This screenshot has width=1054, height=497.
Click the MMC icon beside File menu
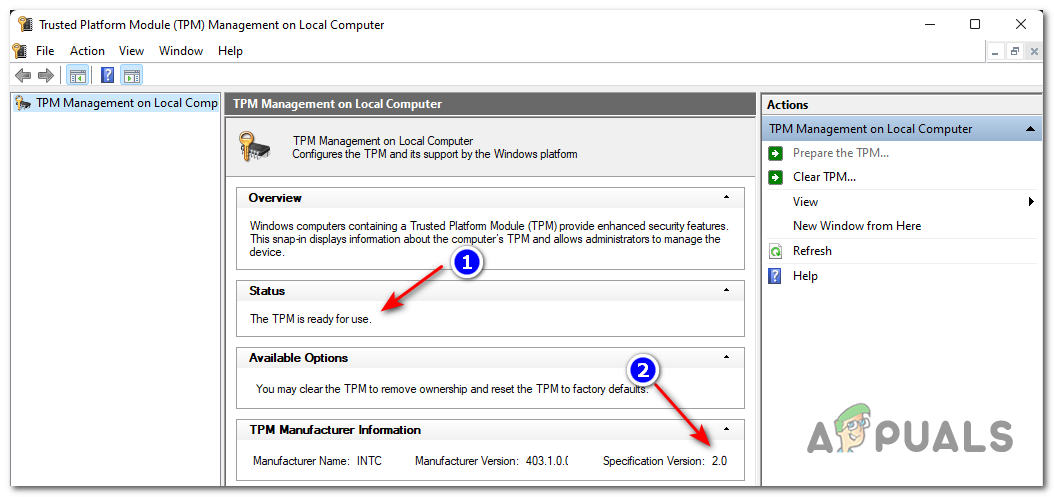[19, 50]
